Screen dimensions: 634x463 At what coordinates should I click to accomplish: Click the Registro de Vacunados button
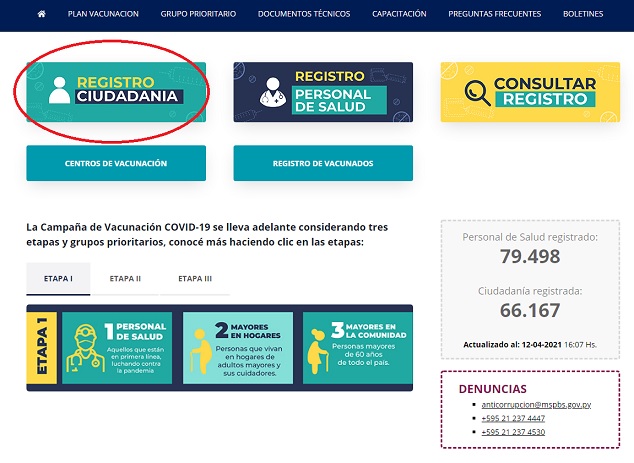pos(323,163)
